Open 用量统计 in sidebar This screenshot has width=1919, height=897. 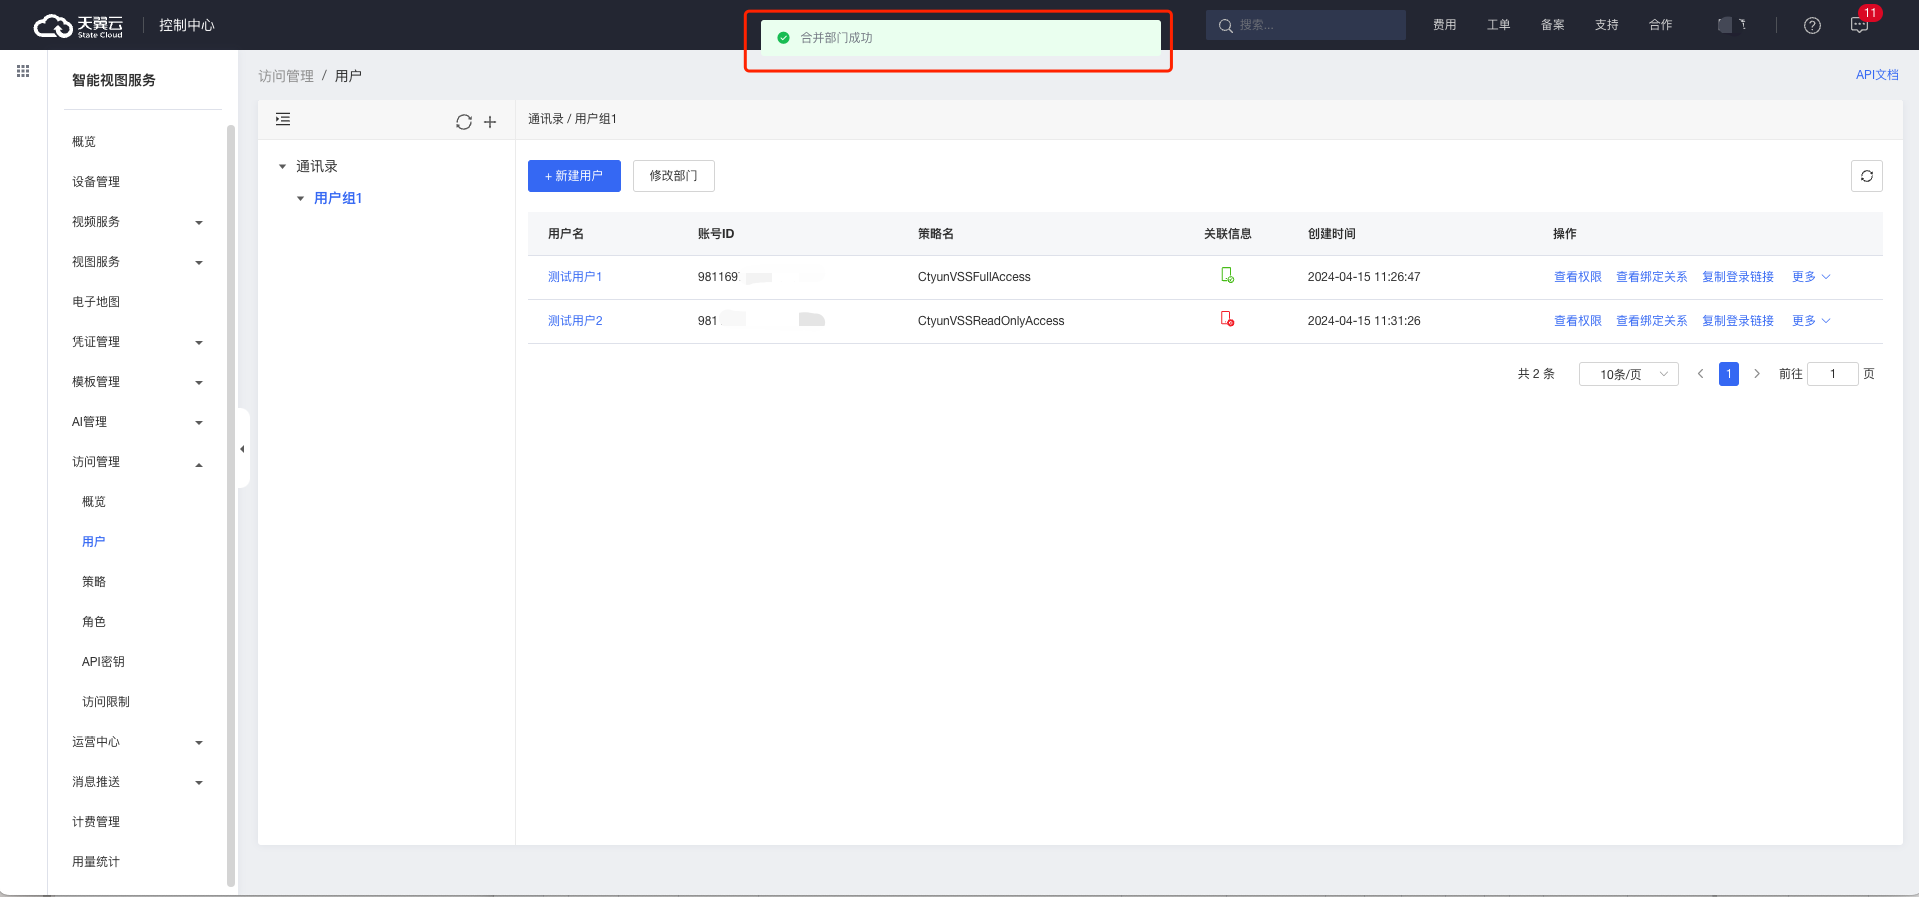tap(96, 862)
